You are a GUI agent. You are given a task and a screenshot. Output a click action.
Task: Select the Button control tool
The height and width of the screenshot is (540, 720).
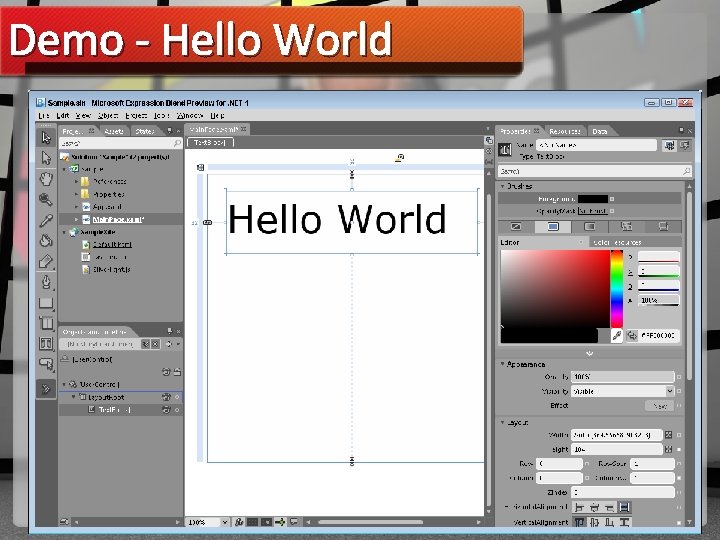click(46, 364)
